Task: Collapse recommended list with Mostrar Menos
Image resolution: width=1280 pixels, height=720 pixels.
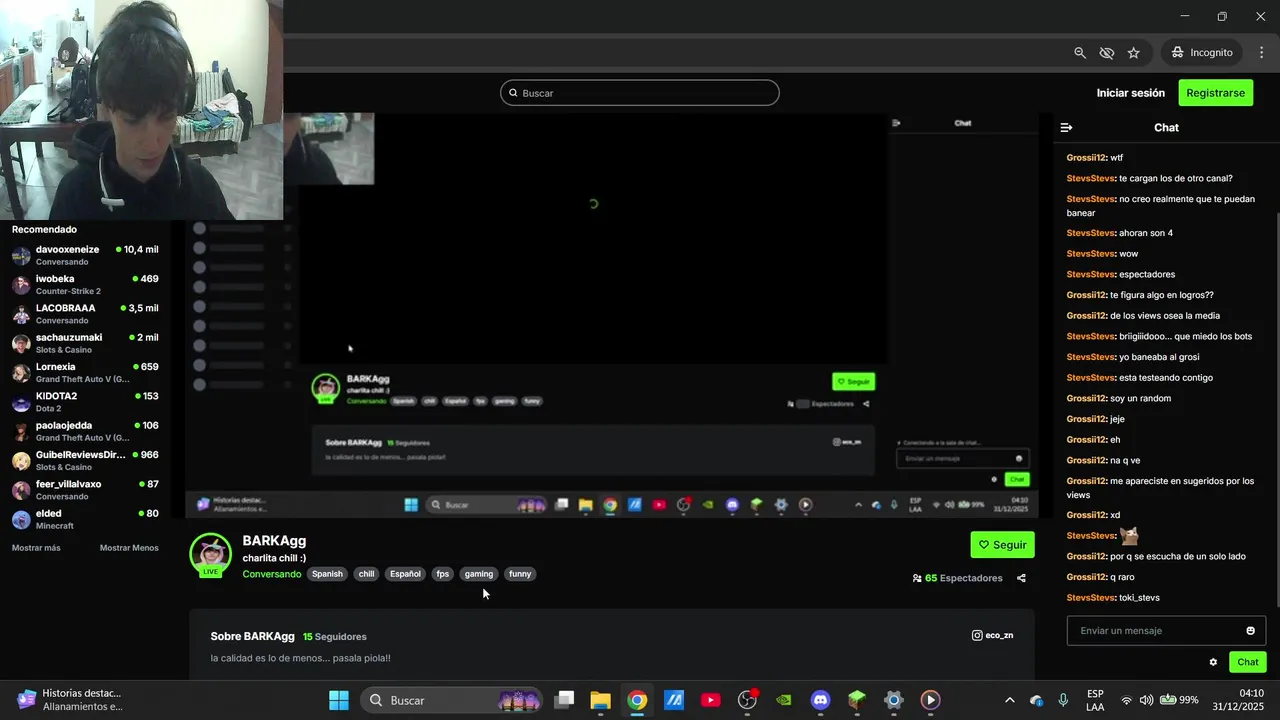Action: 129,548
